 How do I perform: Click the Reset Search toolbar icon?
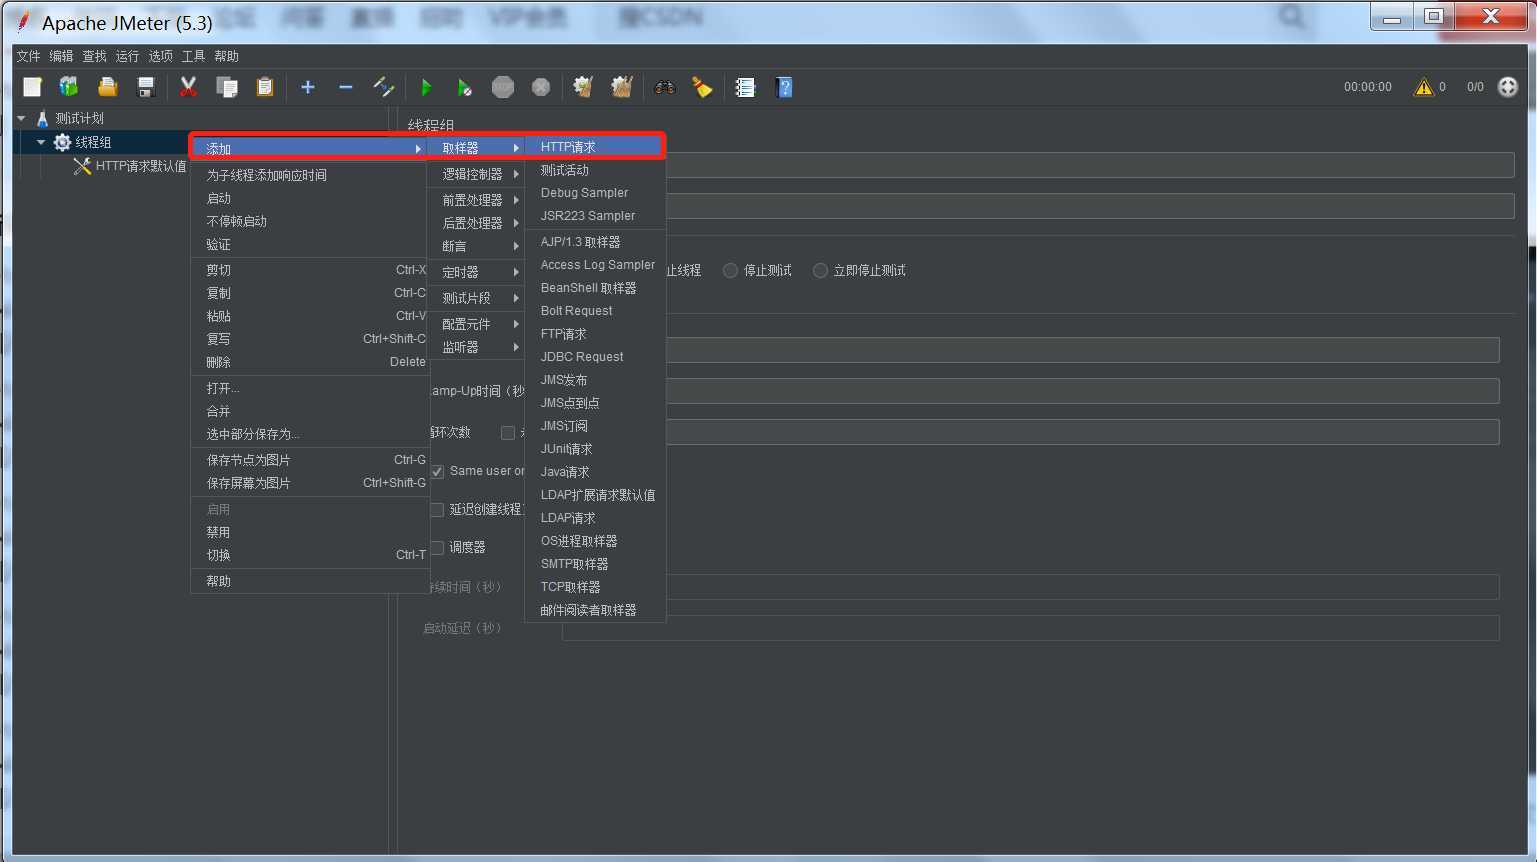click(703, 88)
